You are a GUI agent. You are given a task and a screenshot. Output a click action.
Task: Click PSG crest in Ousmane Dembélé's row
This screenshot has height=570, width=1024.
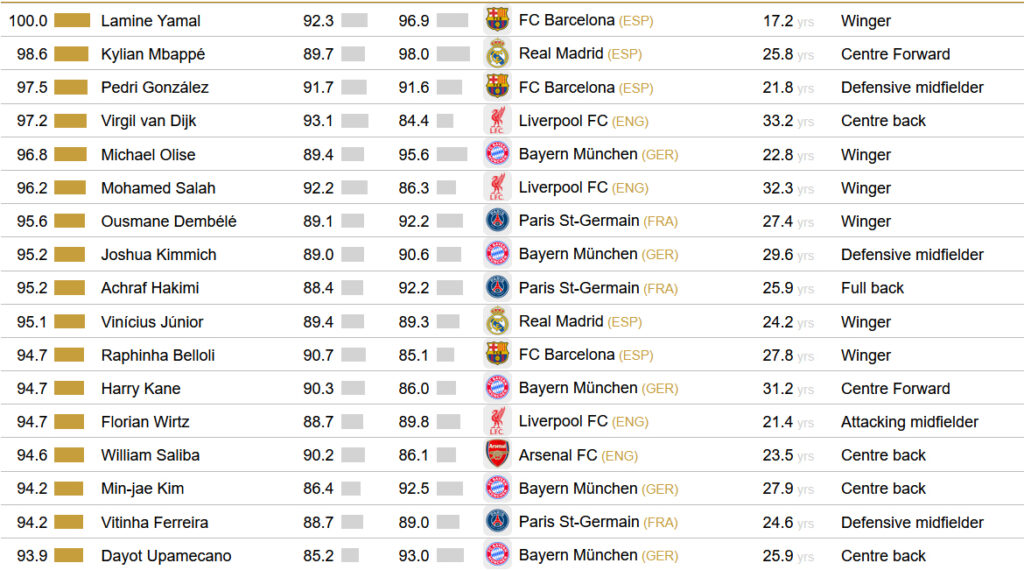(497, 221)
